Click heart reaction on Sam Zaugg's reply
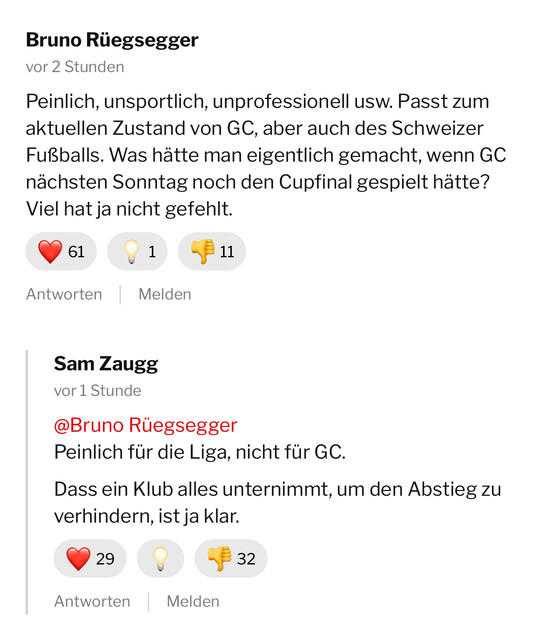Screen dimensions: 543x640 (90, 558)
